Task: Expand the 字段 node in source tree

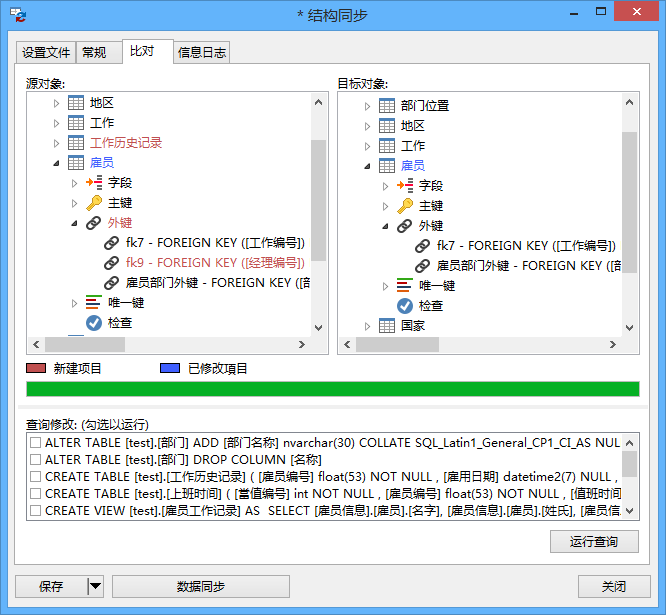Action: pyautogui.click(x=74, y=183)
